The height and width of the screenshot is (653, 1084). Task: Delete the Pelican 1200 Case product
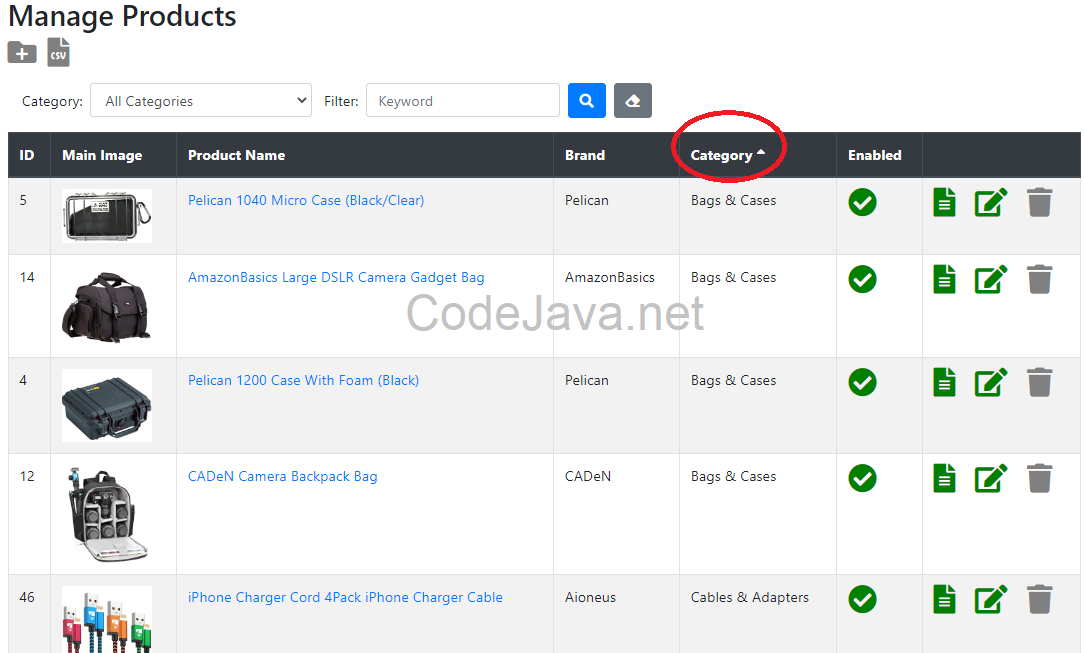(x=1039, y=382)
